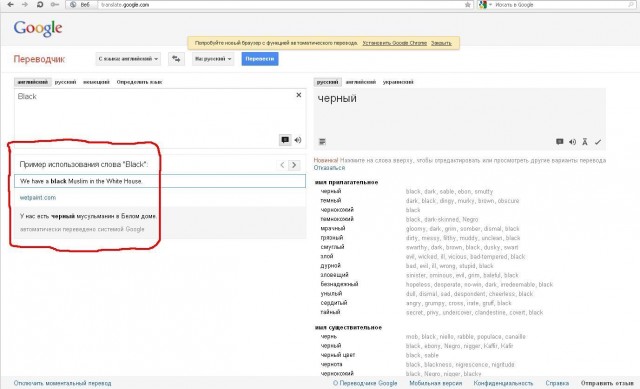Select dictionary entry 'безнадежный'

(x=339, y=284)
